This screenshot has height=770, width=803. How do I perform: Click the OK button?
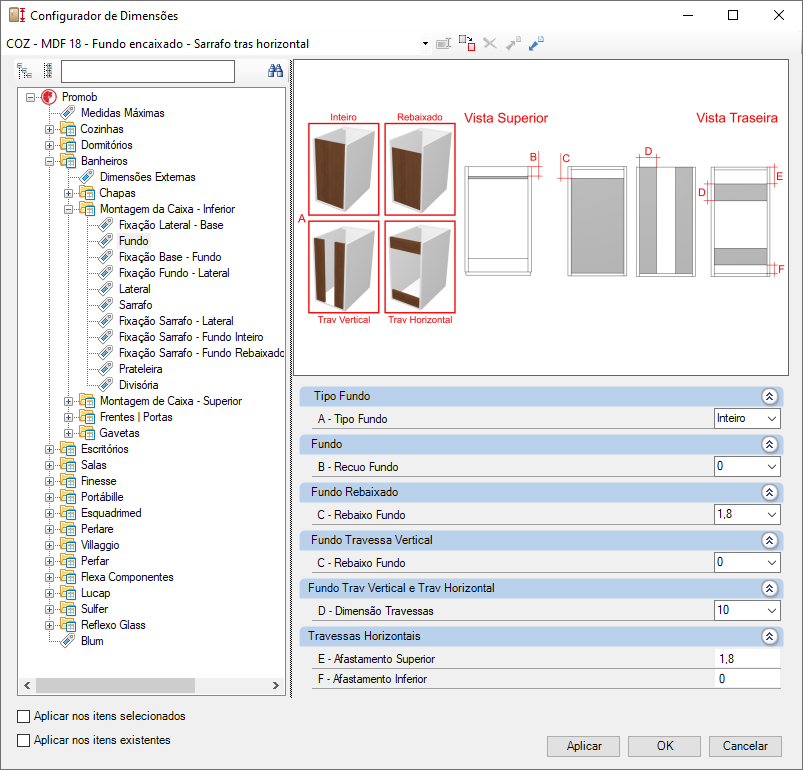coord(665,746)
